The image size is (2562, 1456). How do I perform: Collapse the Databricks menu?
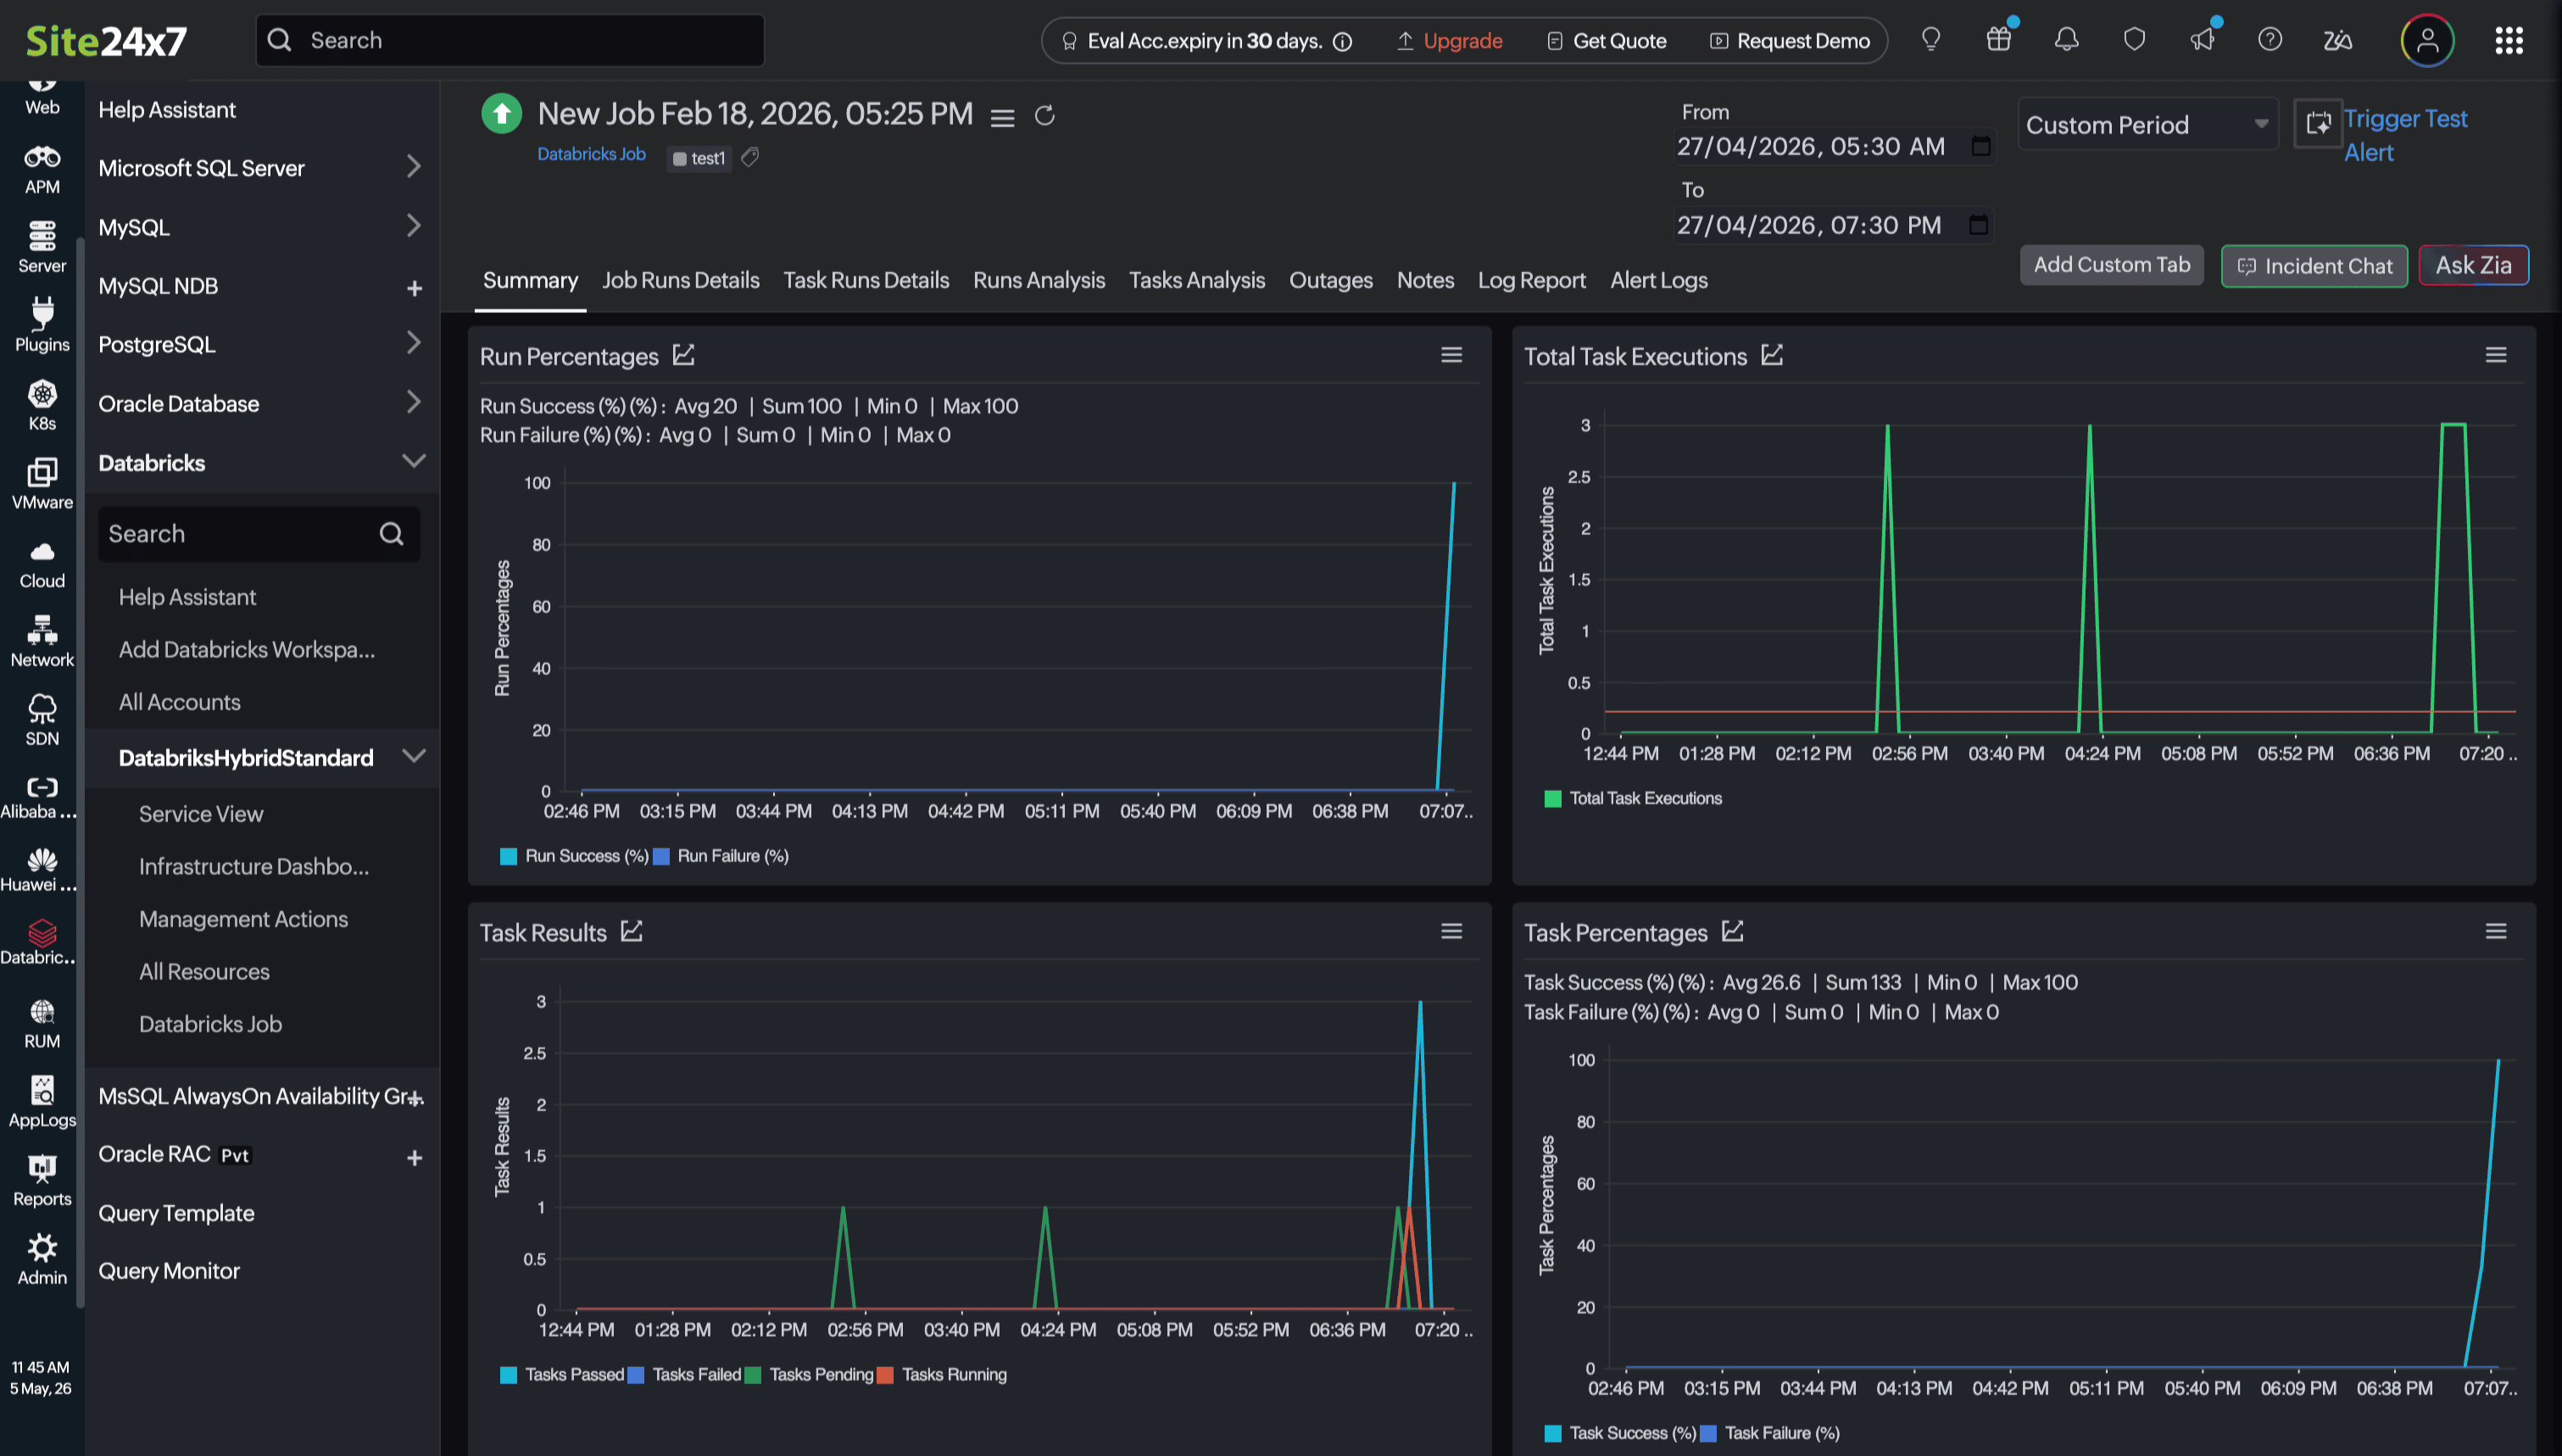point(413,461)
